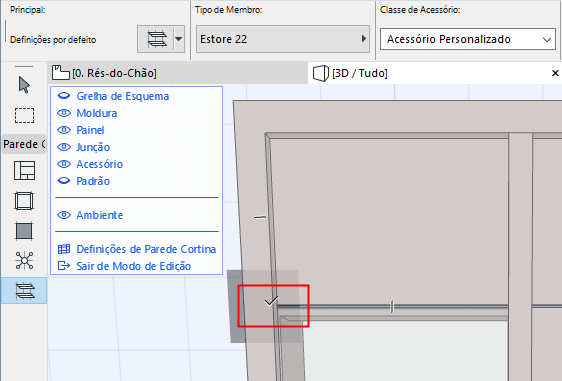Image resolution: width=562 pixels, height=381 pixels.
Task: Click the Parede Cortina toolbox header
Action: click(24, 144)
